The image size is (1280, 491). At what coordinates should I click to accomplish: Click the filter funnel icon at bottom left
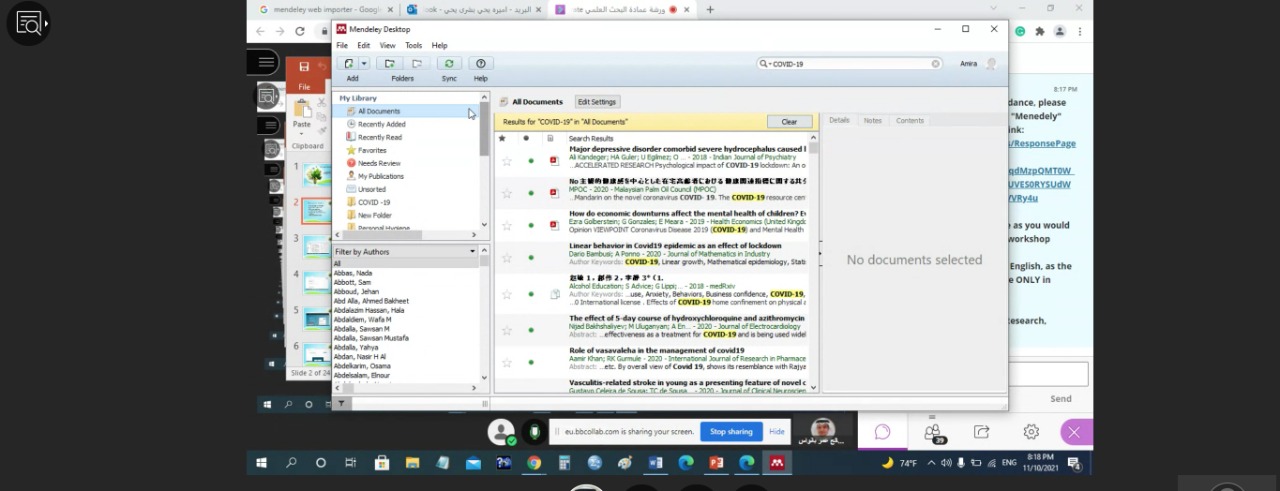coord(341,404)
